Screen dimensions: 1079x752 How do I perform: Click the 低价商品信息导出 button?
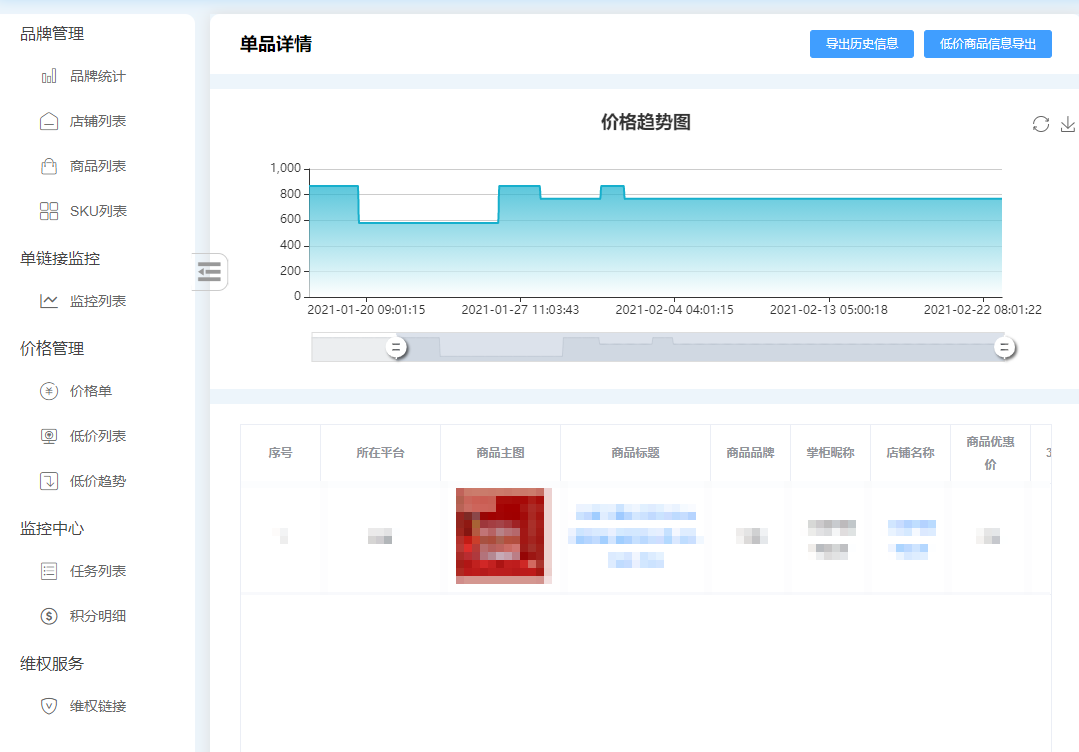987,44
